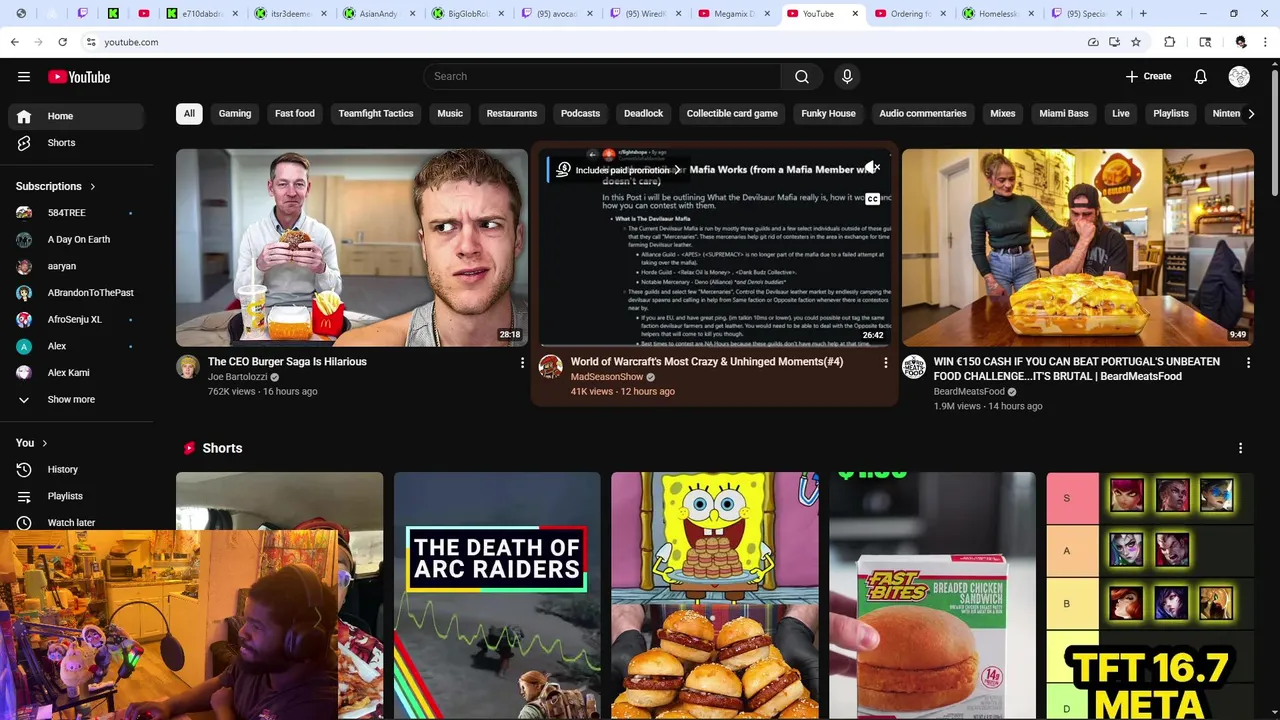Open Shorts in the sidebar
Viewport: 1280px width, 720px height.
tap(78, 143)
